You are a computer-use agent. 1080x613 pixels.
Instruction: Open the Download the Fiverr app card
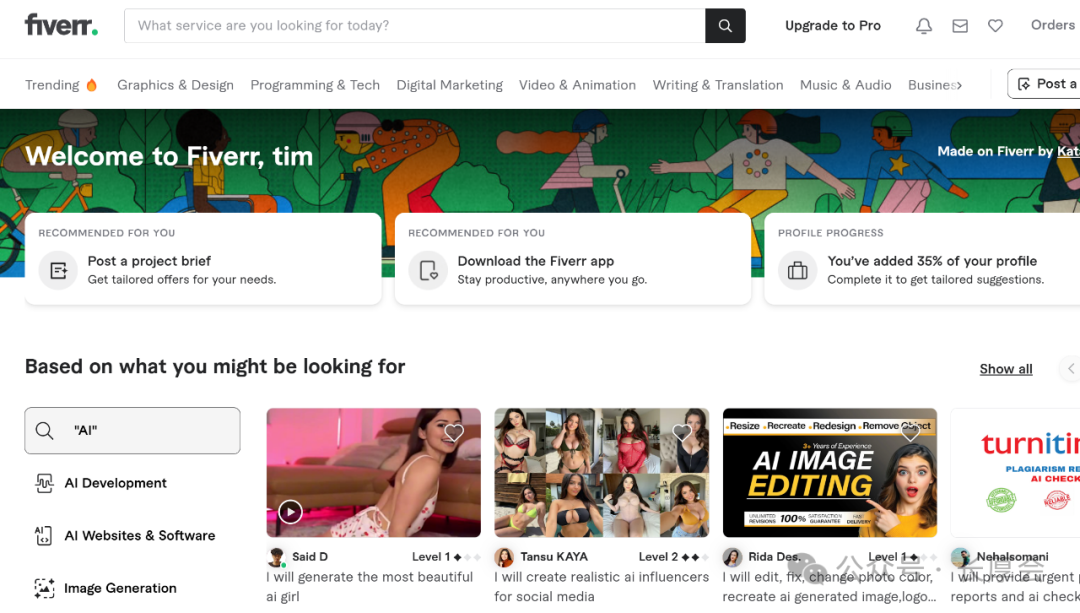pos(573,259)
